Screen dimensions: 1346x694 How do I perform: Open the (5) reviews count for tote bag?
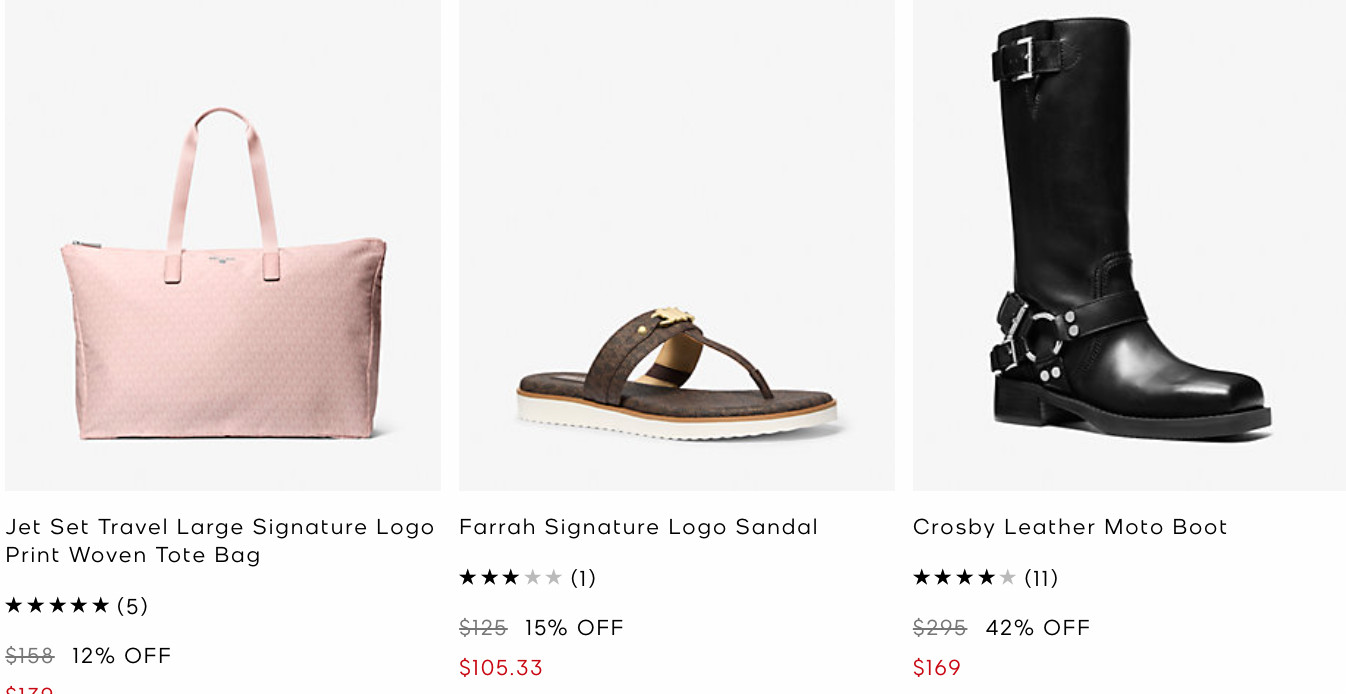[x=132, y=606]
